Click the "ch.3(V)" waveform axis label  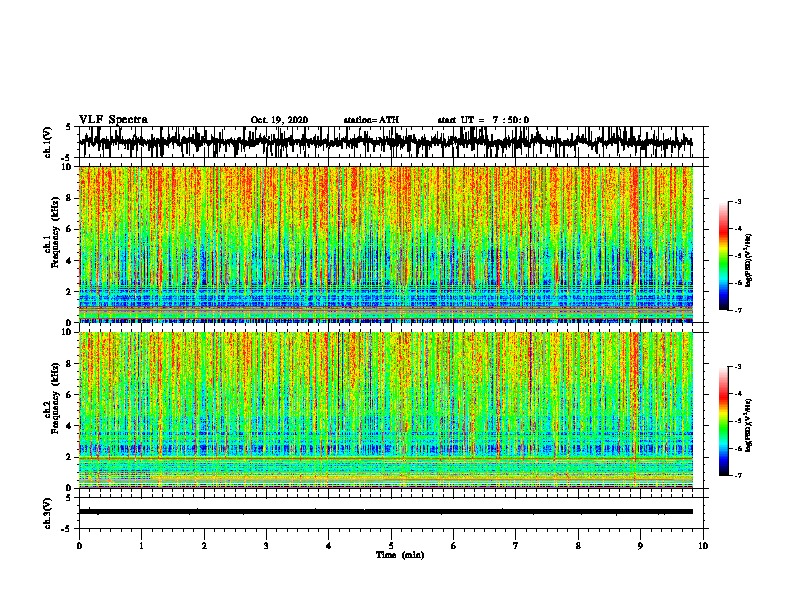[x=48, y=513]
